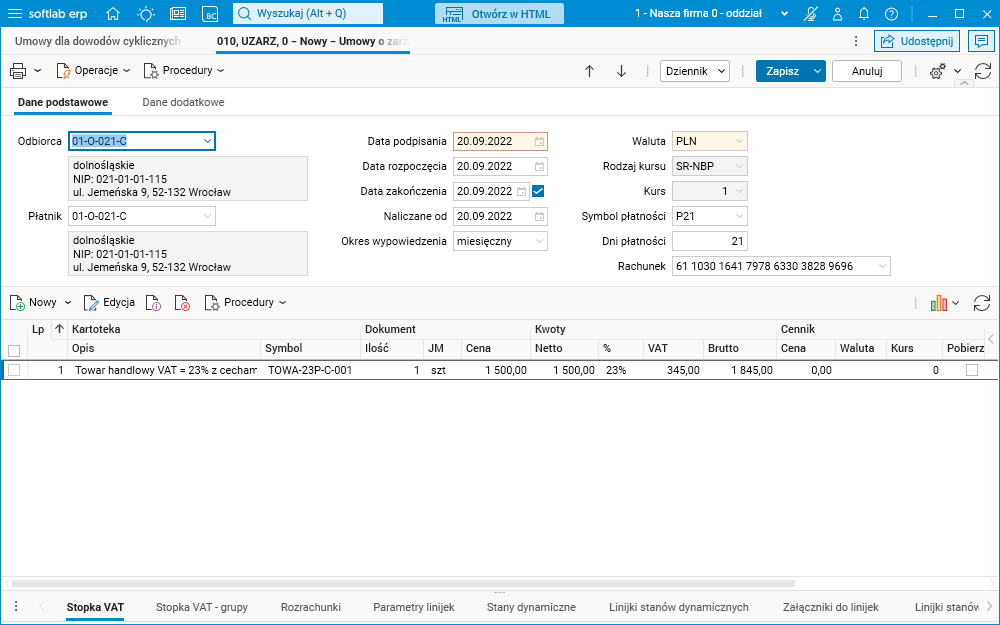Viewport: 1000px width, 625px height.
Task: Open the Parametry linijek tab
Action: click(x=414, y=607)
